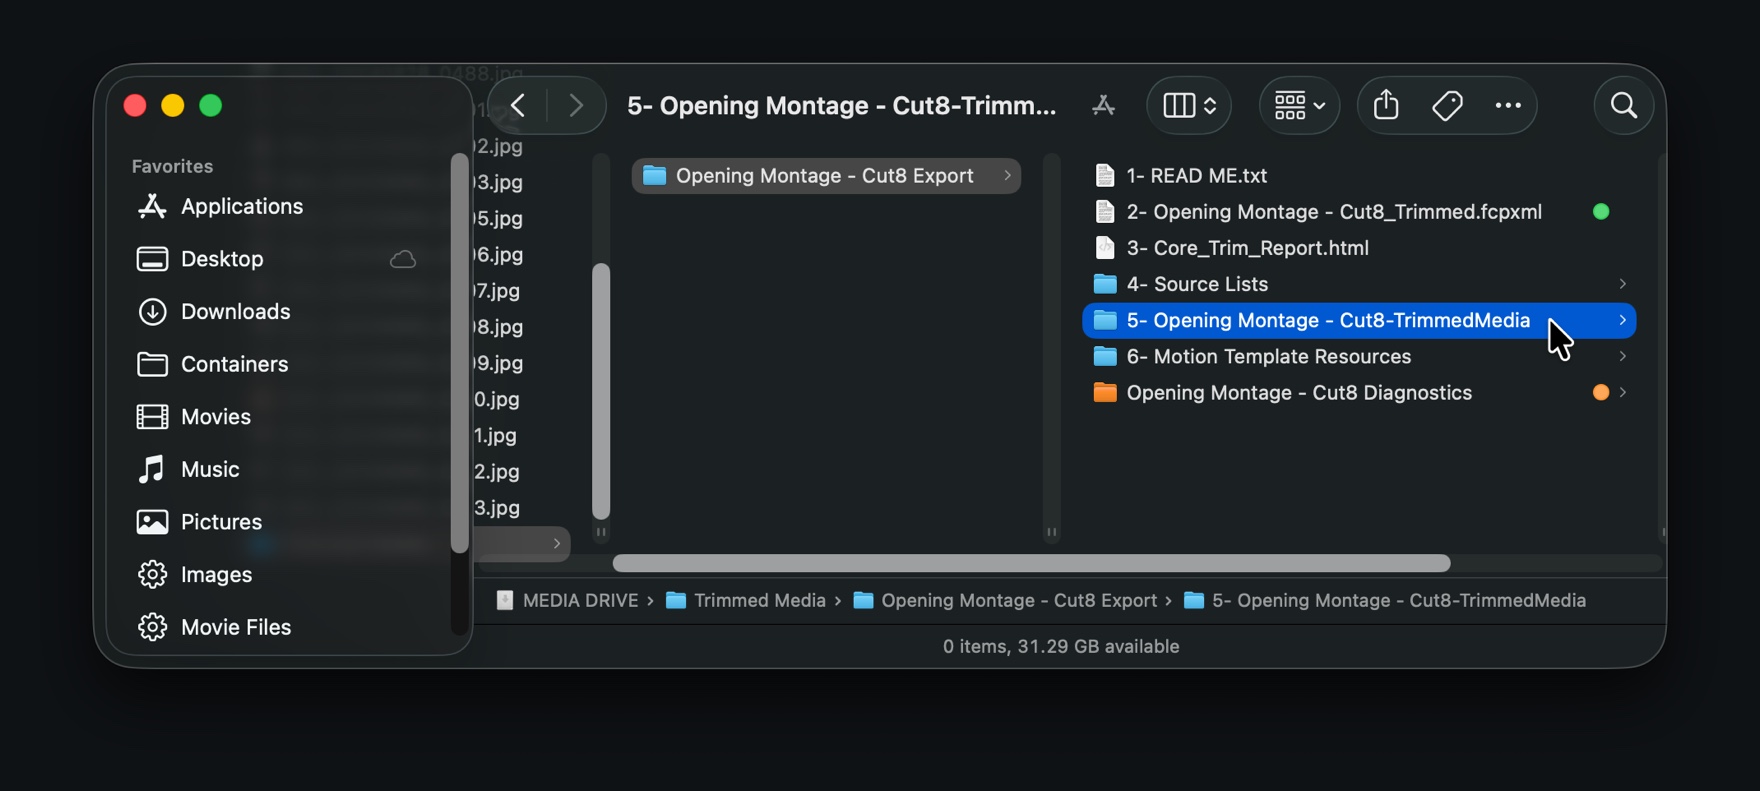Switch view with the column view button
Screen dimensions: 1760x791
pyautogui.click(x=1189, y=105)
